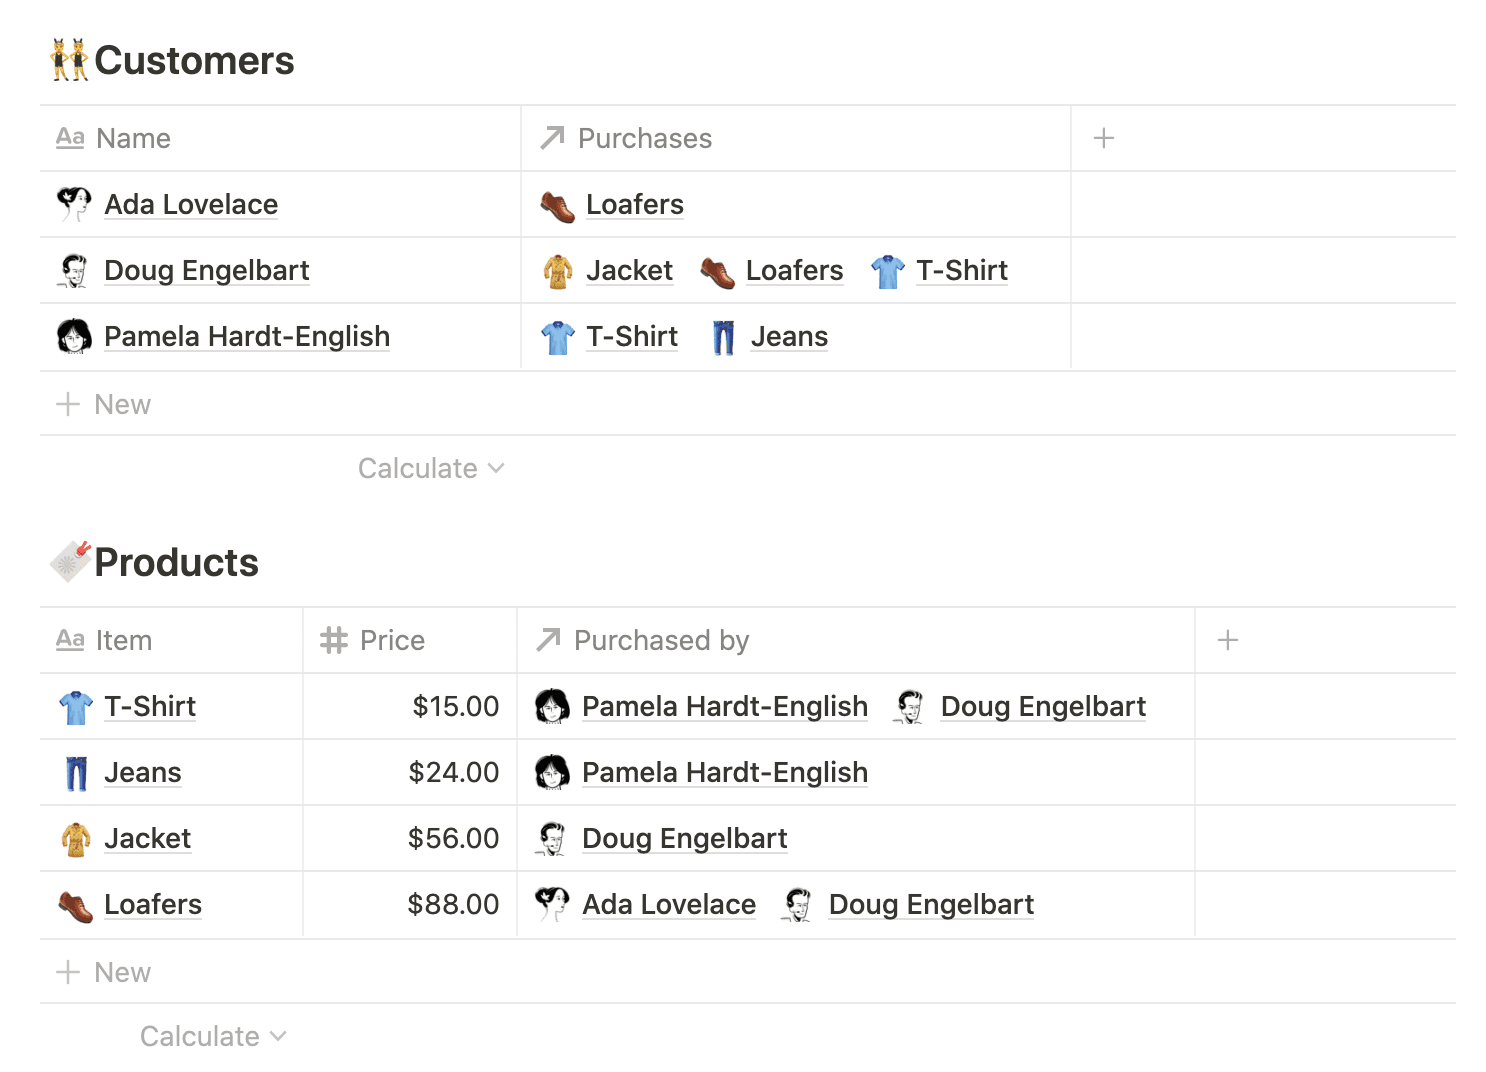Screen dimensions: 1486x1072
Task: Click the Customers page emoji icon
Action: pyautogui.click(x=69, y=60)
